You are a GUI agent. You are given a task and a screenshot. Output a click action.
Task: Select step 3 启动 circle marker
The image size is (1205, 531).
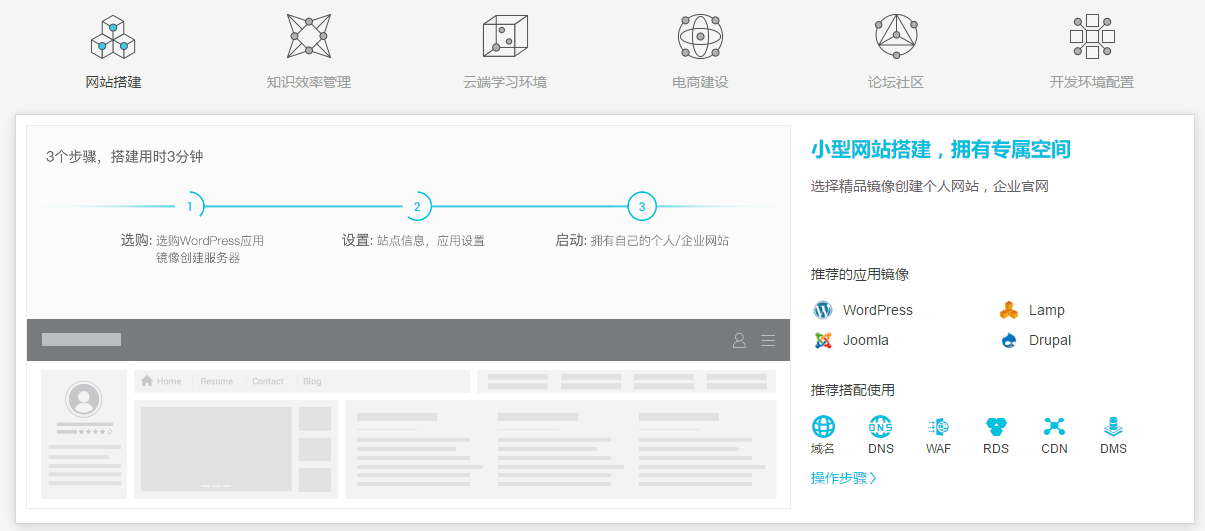coord(642,207)
